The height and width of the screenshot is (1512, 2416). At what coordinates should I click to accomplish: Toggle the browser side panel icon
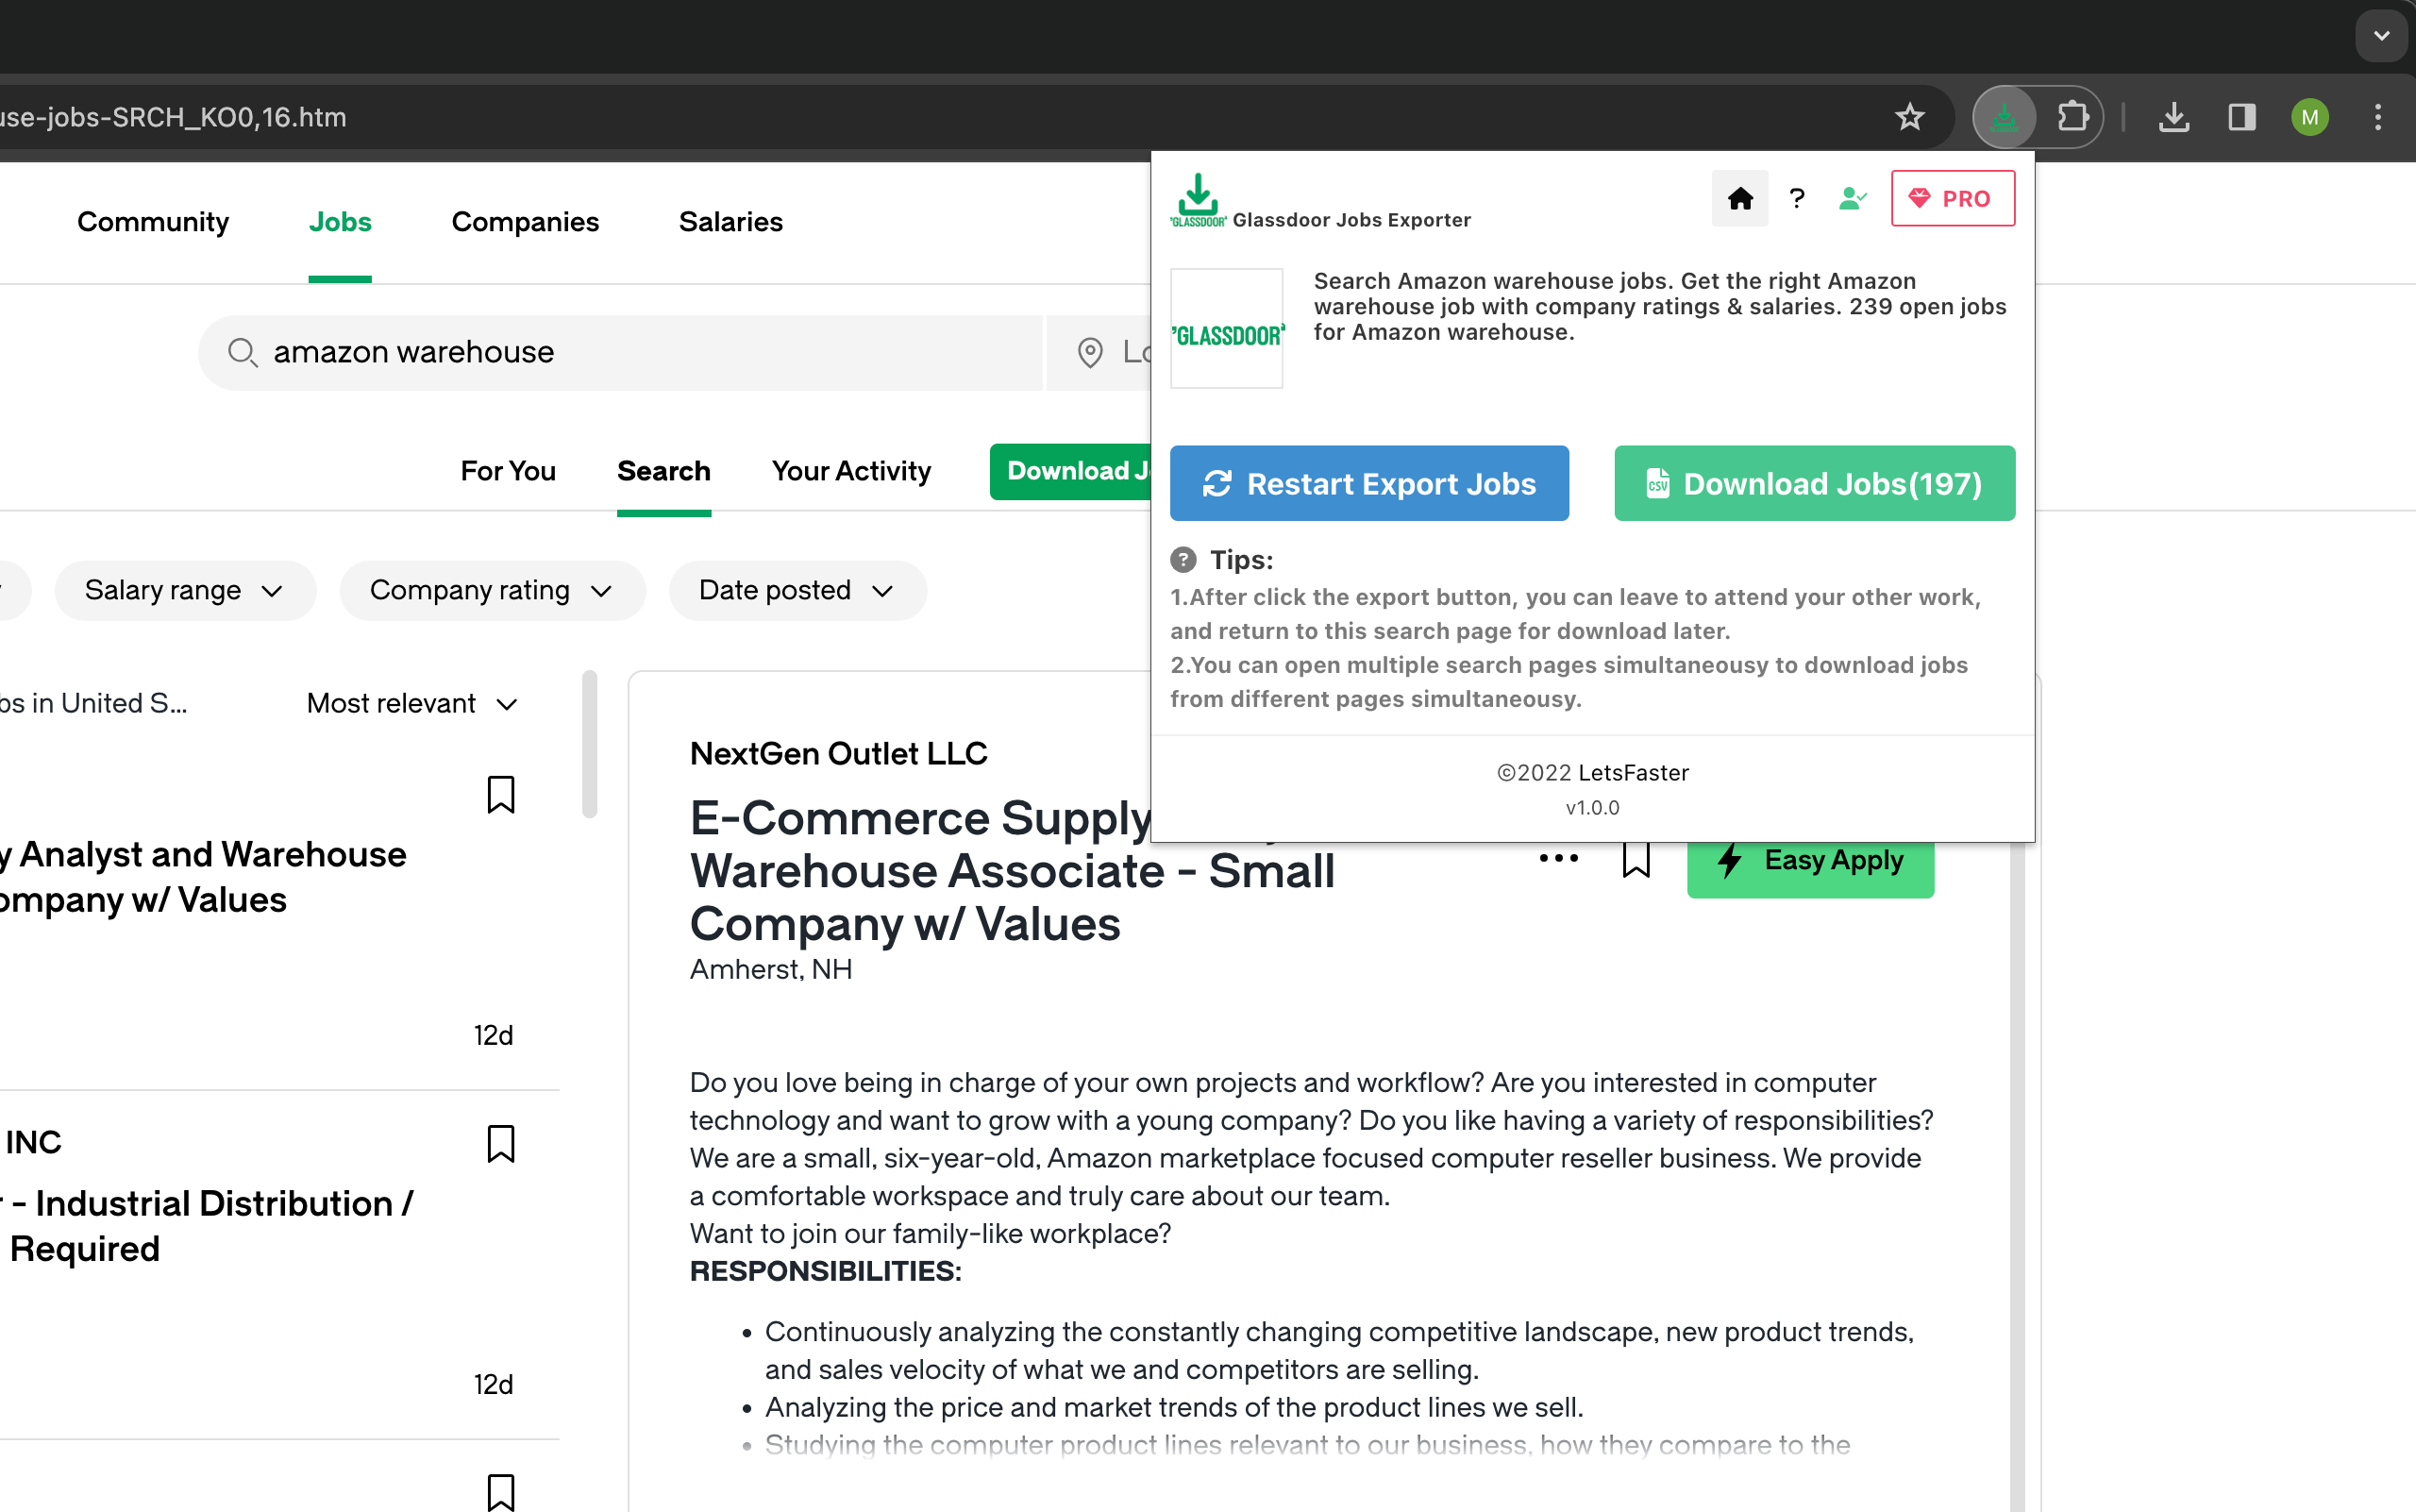(2242, 117)
